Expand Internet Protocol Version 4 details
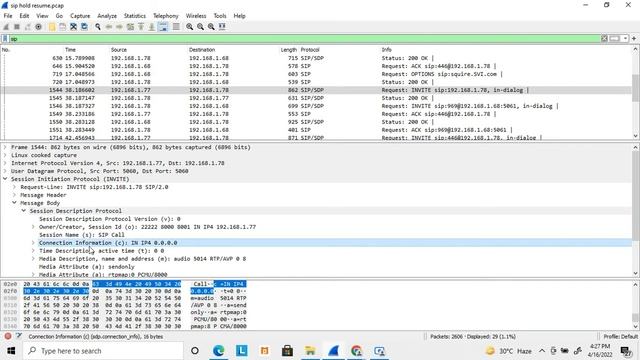The width and height of the screenshot is (640, 360). click(x=5, y=163)
